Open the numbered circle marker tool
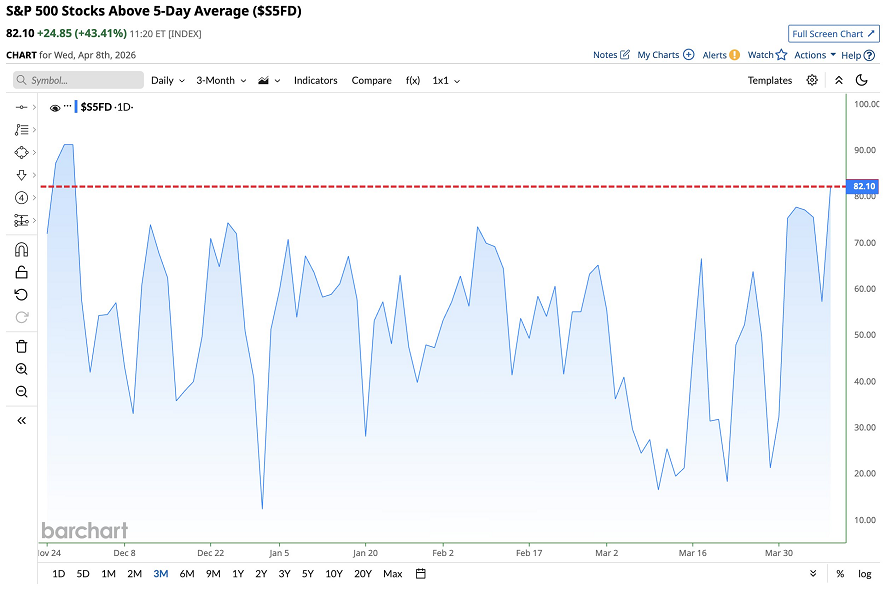886x590 pixels. pos(21,198)
